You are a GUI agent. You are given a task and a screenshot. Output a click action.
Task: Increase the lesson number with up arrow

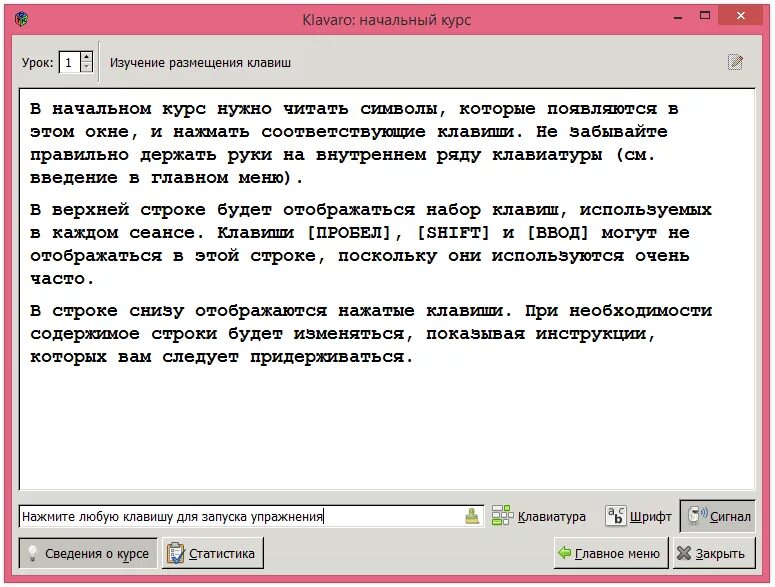pos(86,57)
